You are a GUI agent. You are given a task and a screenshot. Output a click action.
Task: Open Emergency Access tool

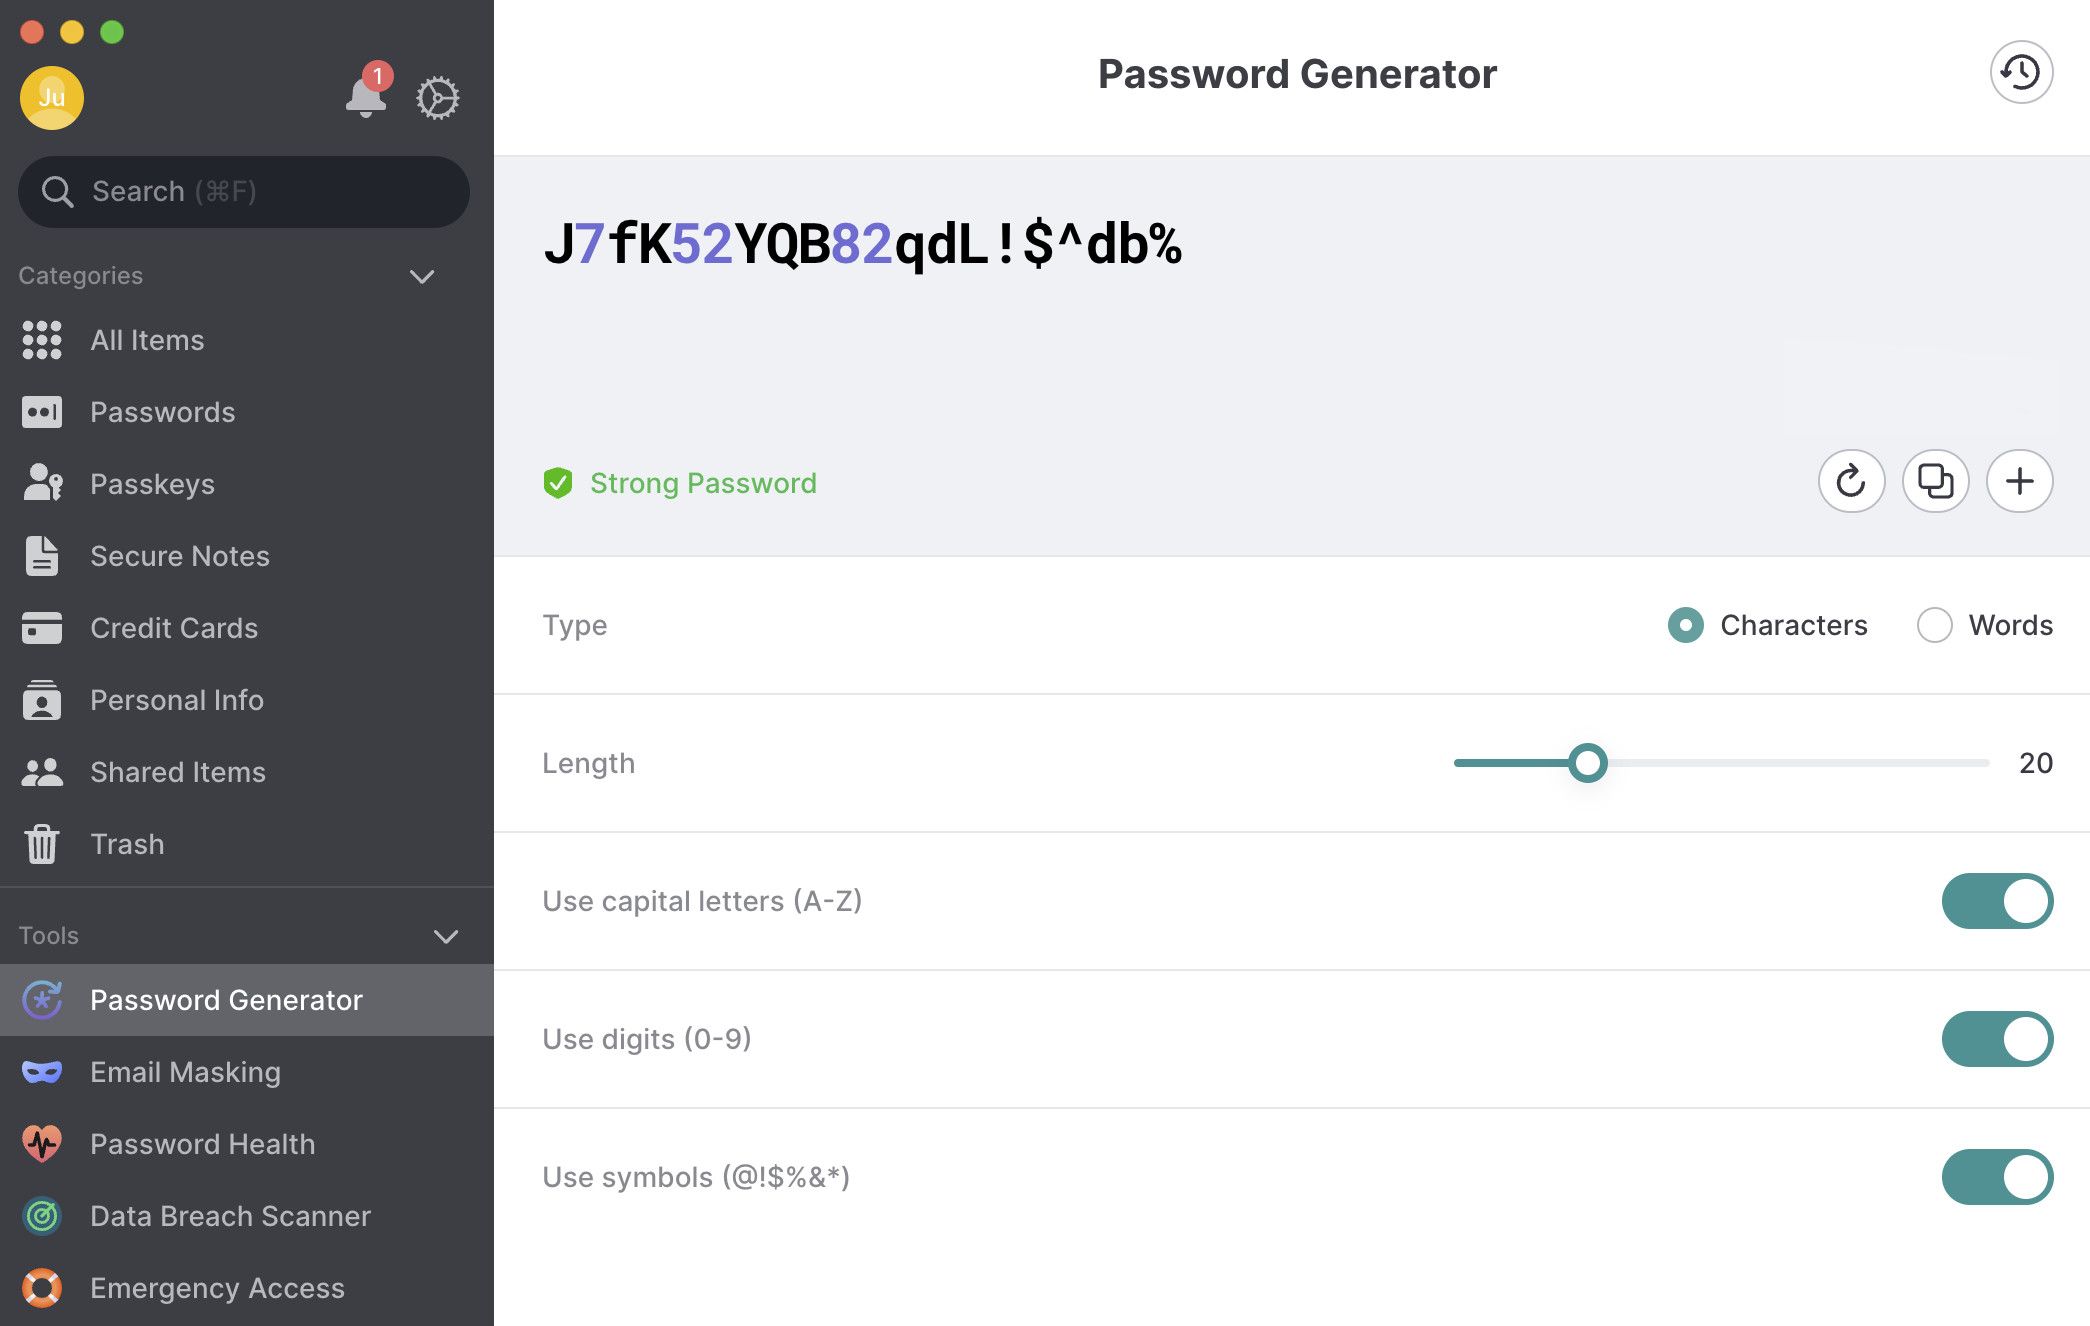[x=216, y=1285]
